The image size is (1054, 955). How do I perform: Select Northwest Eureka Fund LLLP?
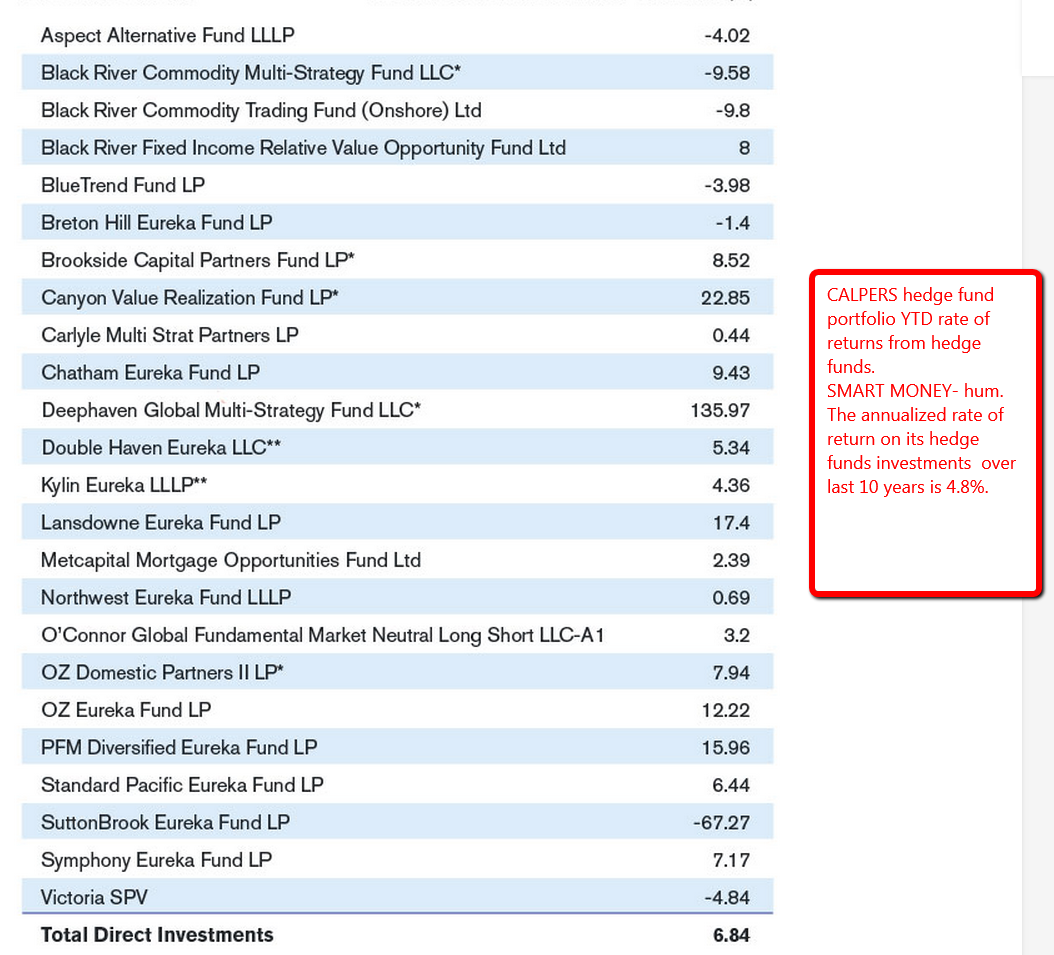tap(166, 597)
